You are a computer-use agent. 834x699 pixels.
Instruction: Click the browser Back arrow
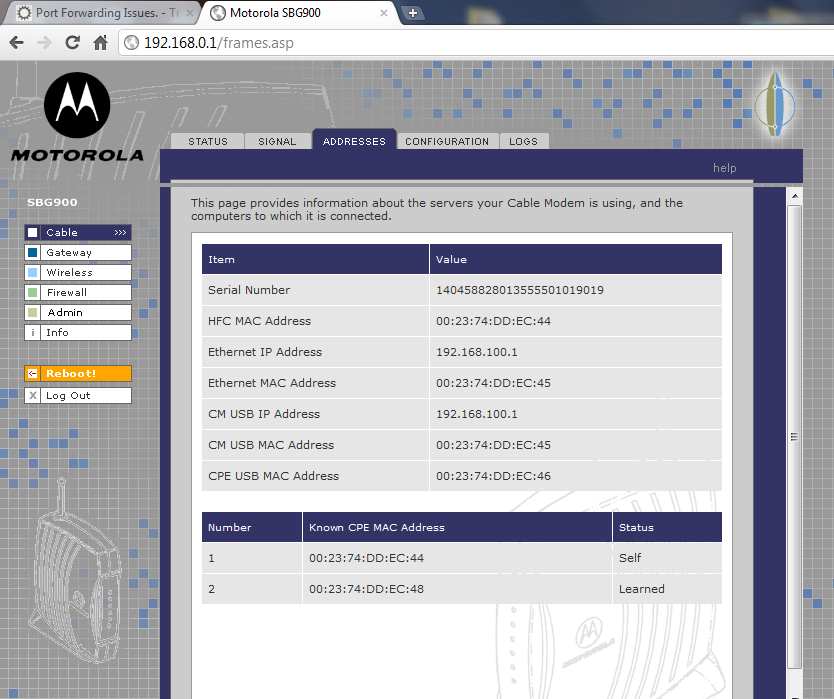tap(16, 43)
